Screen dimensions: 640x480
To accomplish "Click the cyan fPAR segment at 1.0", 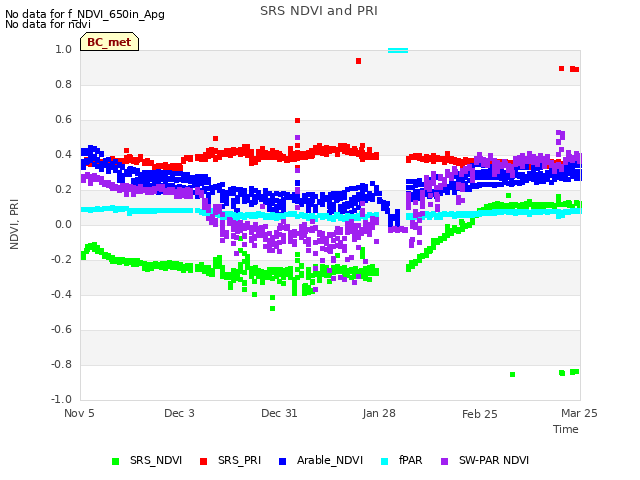I will [x=398, y=51].
